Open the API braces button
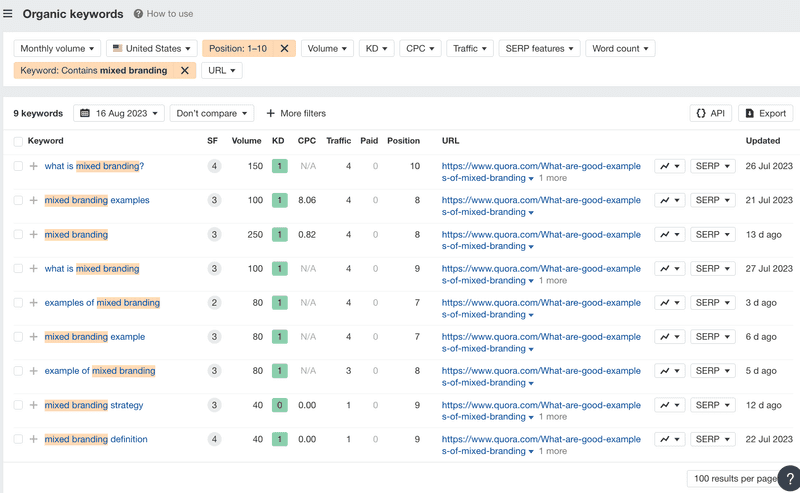Image resolution: width=800 pixels, height=493 pixels. 710,113
